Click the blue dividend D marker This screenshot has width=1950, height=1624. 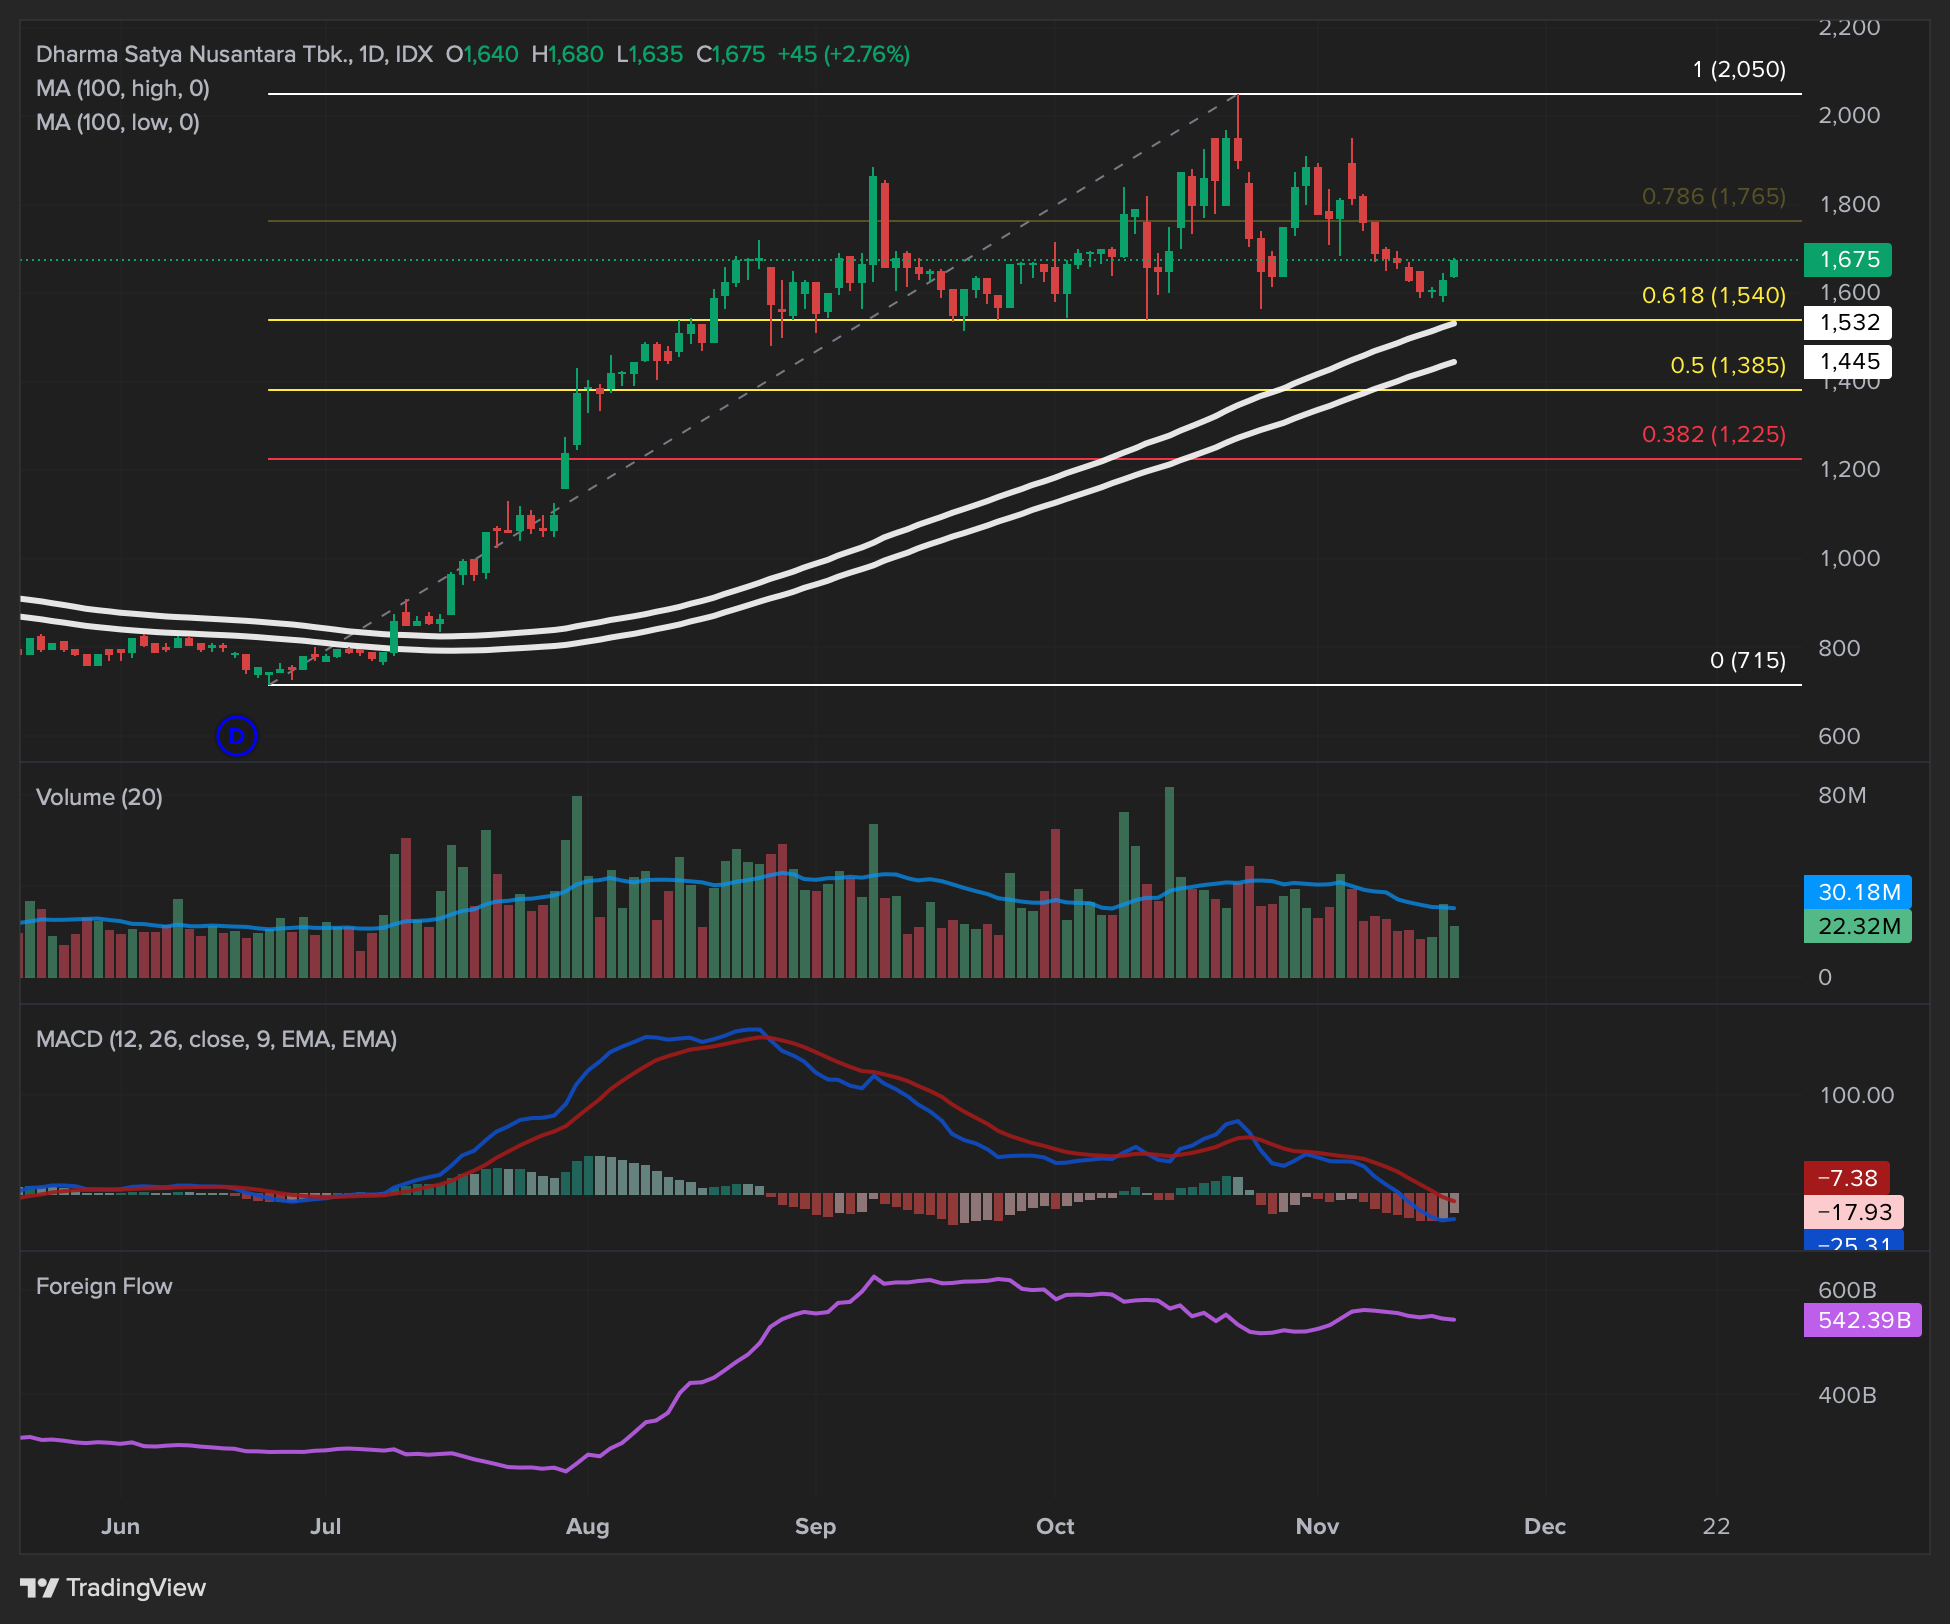(x=237, y=736)
